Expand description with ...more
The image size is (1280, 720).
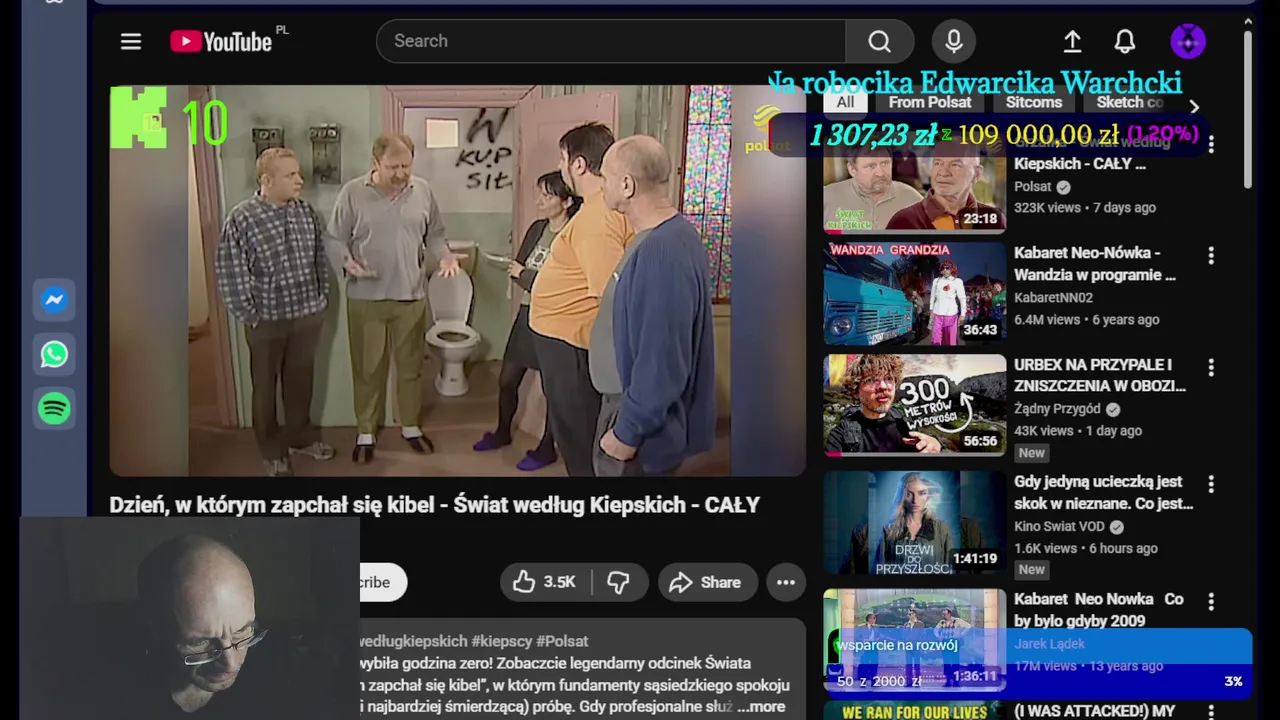pyautogui.click(x=761, y=707)
